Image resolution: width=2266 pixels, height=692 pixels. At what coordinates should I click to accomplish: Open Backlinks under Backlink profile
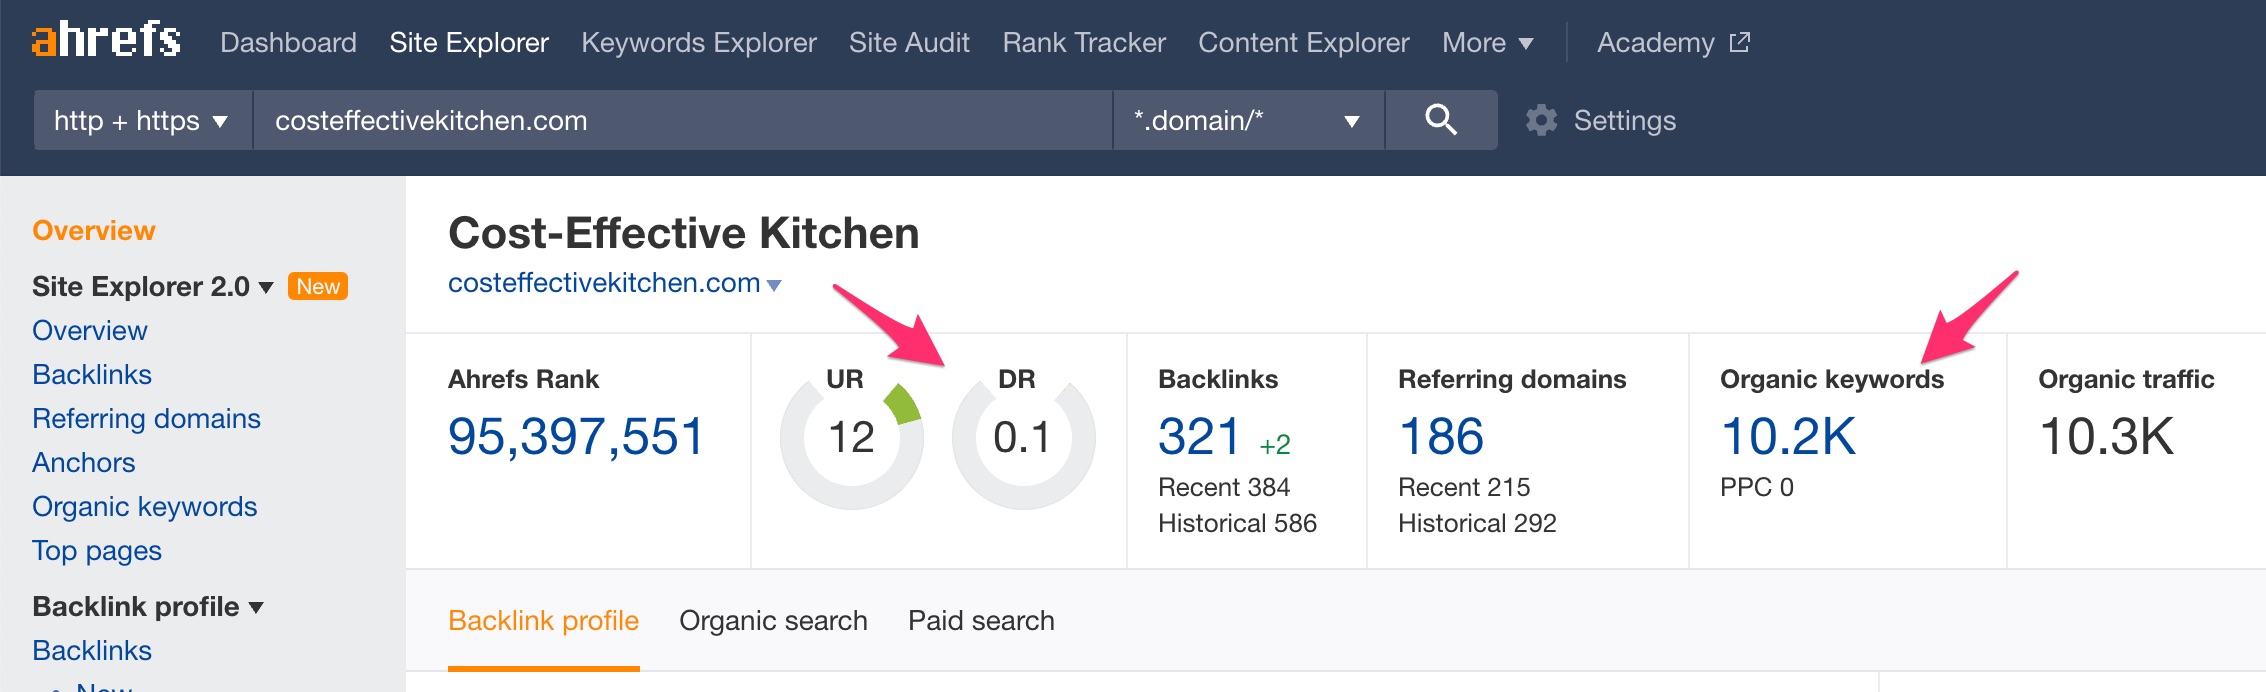point(92,650)
